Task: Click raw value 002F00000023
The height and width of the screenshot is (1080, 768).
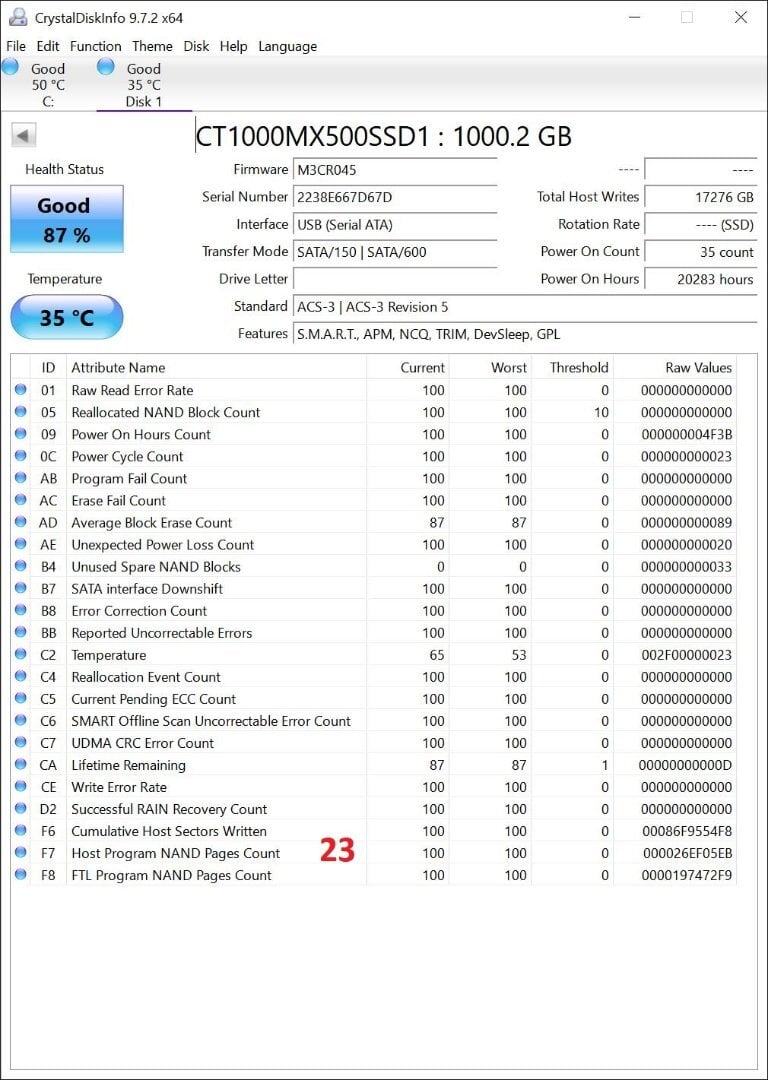Action: pos(687,654)
